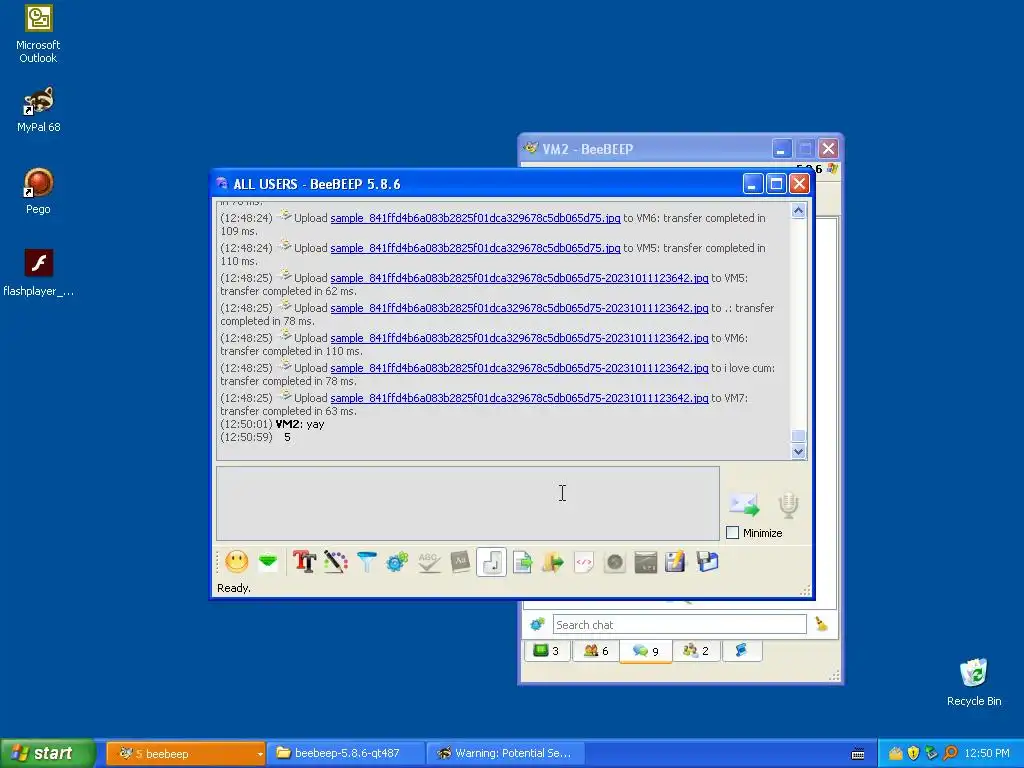Select MyPal 68 desktop shortcut
The height and width of the screenshot is (768, 1024).
pyautogui.click(x=38, y=110)
